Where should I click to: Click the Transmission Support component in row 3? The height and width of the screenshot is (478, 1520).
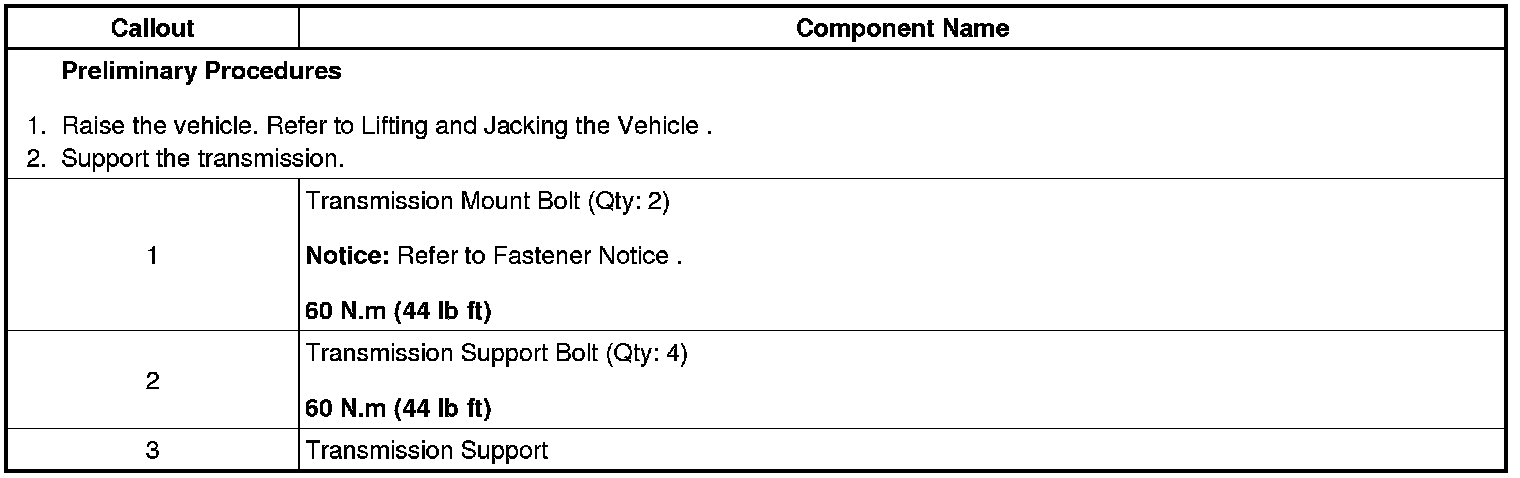point(427,451)
